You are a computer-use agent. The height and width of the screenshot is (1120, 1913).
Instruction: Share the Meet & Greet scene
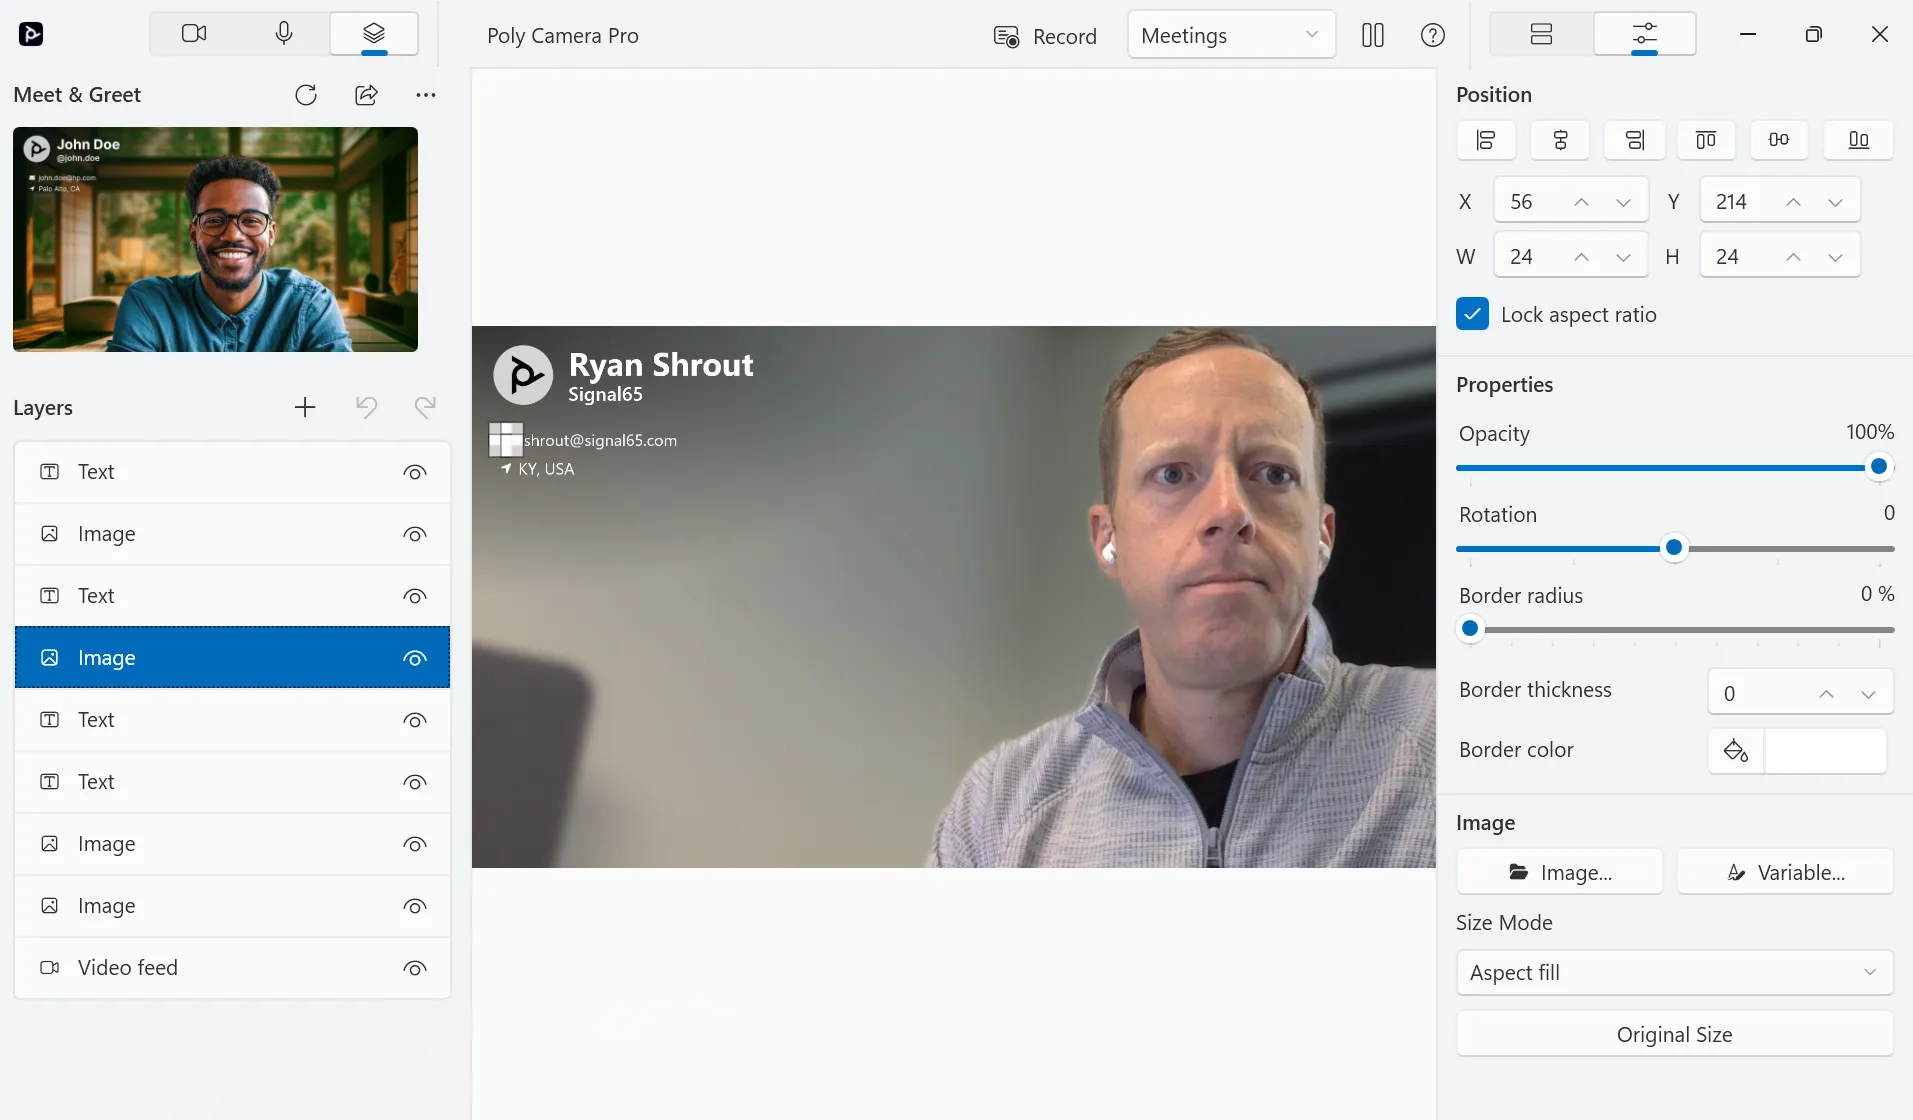[x=366, y=95]
